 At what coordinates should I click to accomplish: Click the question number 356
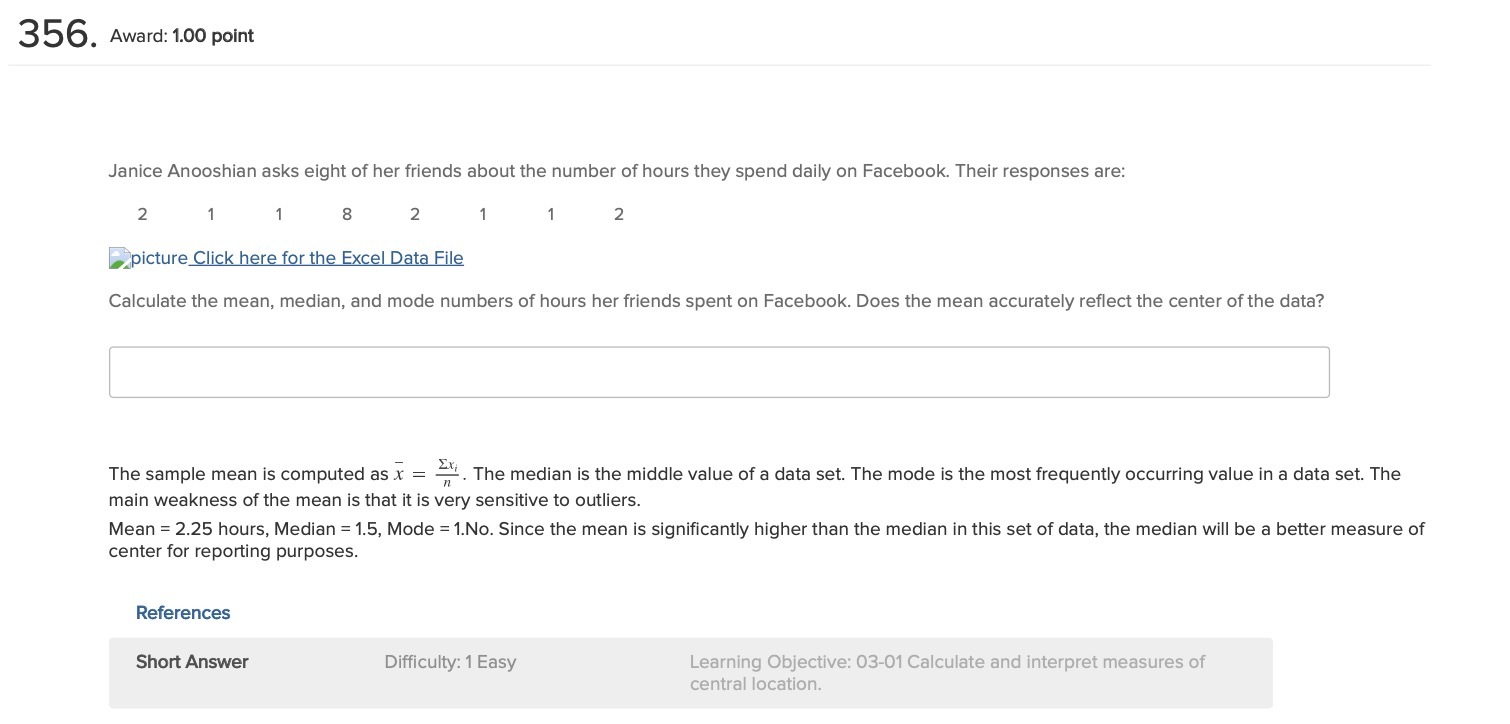pyautogui.click(x=56, y=35)
